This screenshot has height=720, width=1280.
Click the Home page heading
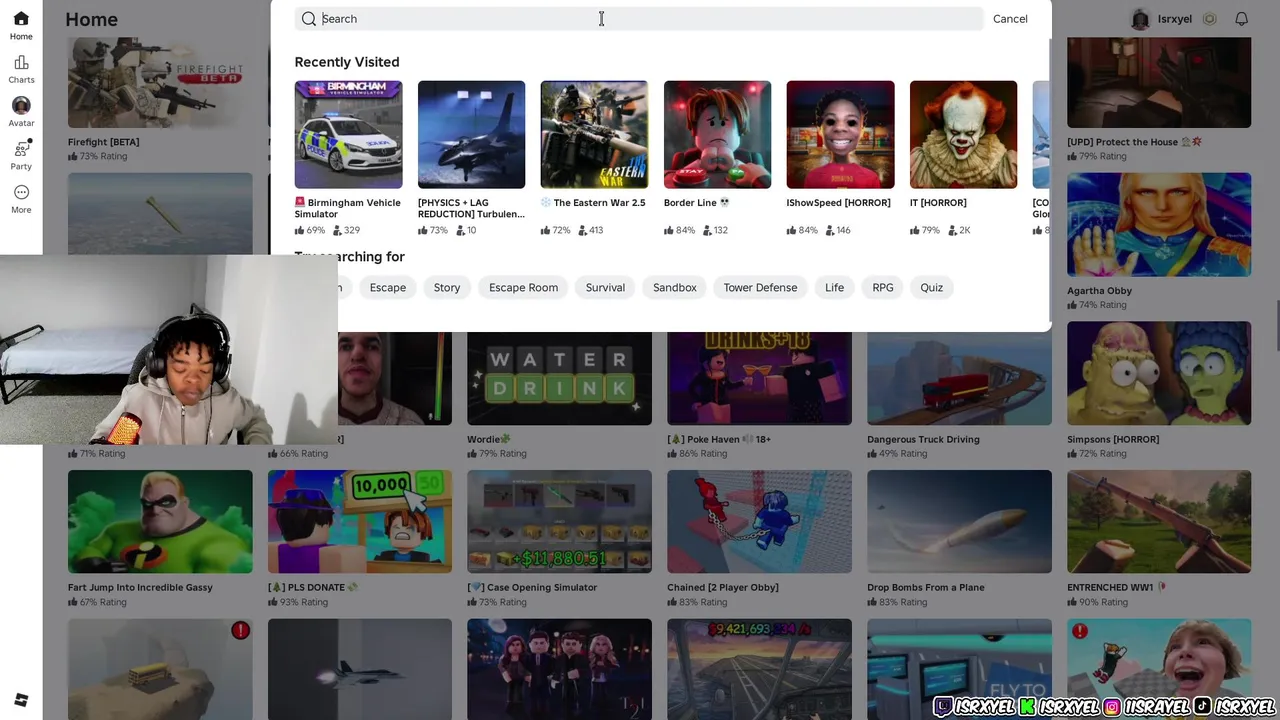tap(91, 19)
